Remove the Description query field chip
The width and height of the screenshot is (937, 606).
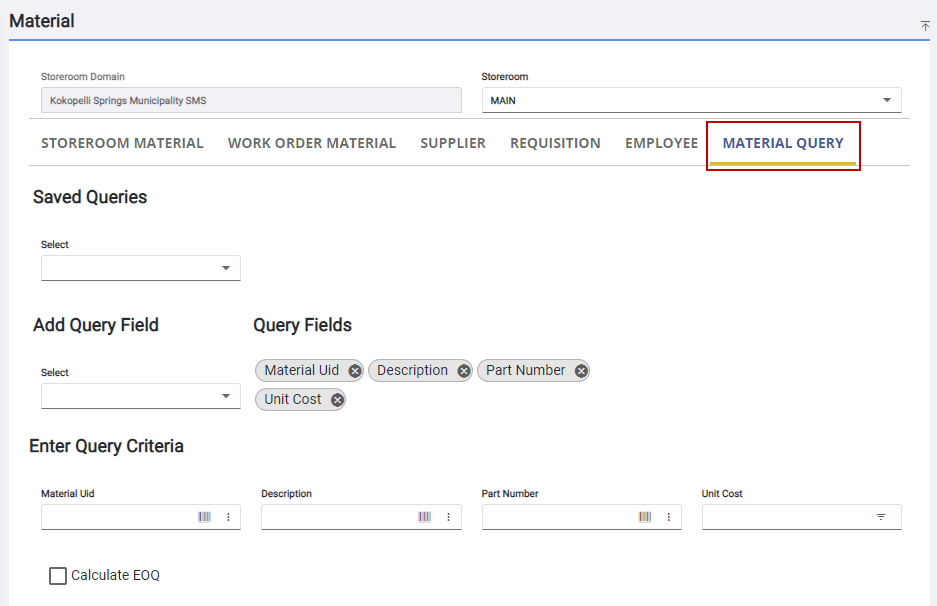[x=463, y=370]
